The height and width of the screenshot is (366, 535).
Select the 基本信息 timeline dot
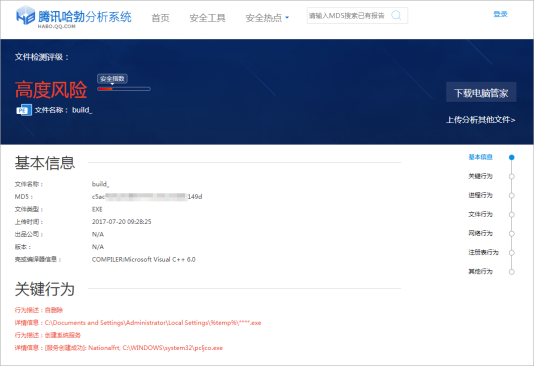tap(511, 157)
